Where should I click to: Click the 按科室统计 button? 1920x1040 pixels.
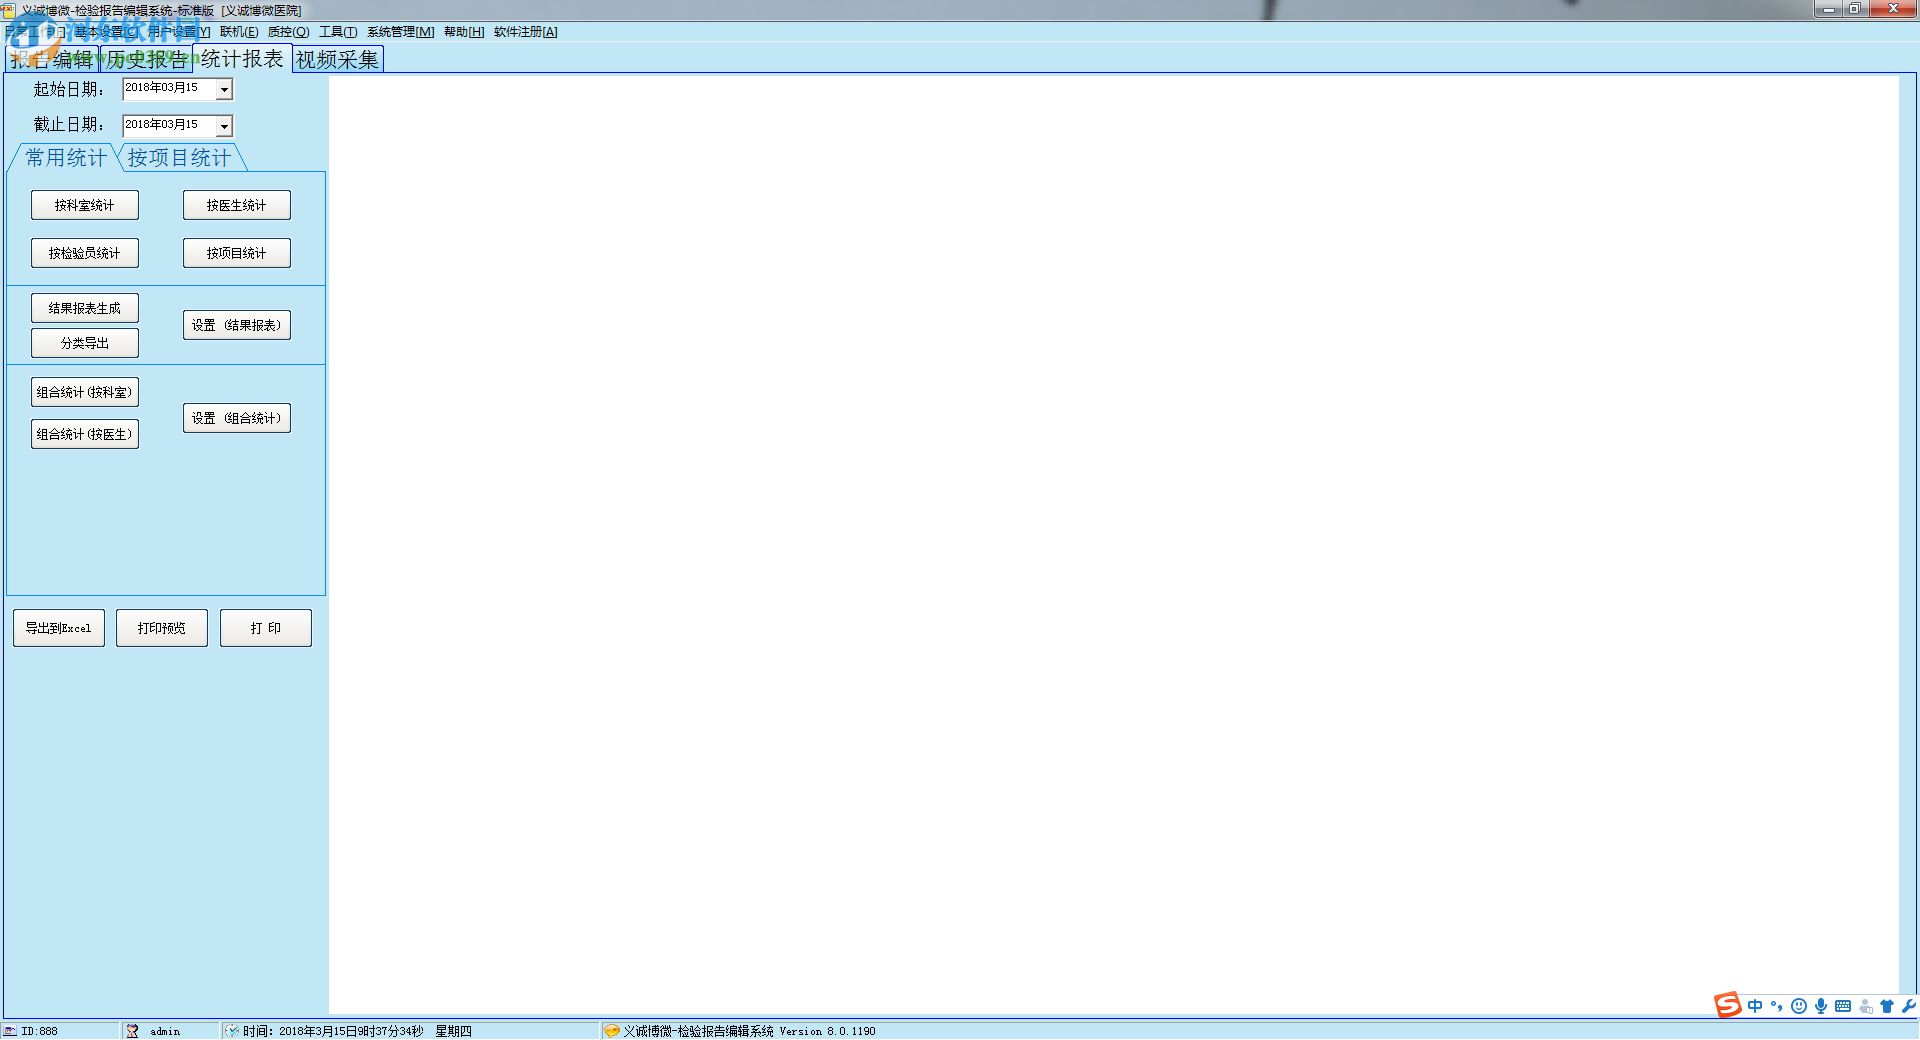(85, 205)
